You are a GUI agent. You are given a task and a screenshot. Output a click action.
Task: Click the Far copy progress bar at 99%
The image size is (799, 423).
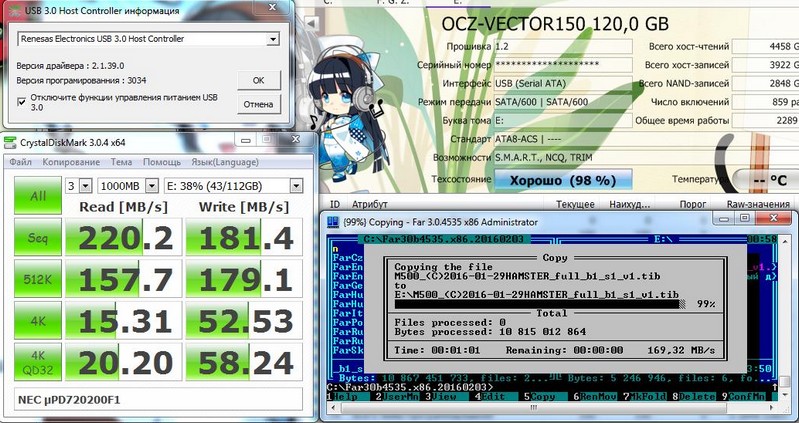point(540,304)
